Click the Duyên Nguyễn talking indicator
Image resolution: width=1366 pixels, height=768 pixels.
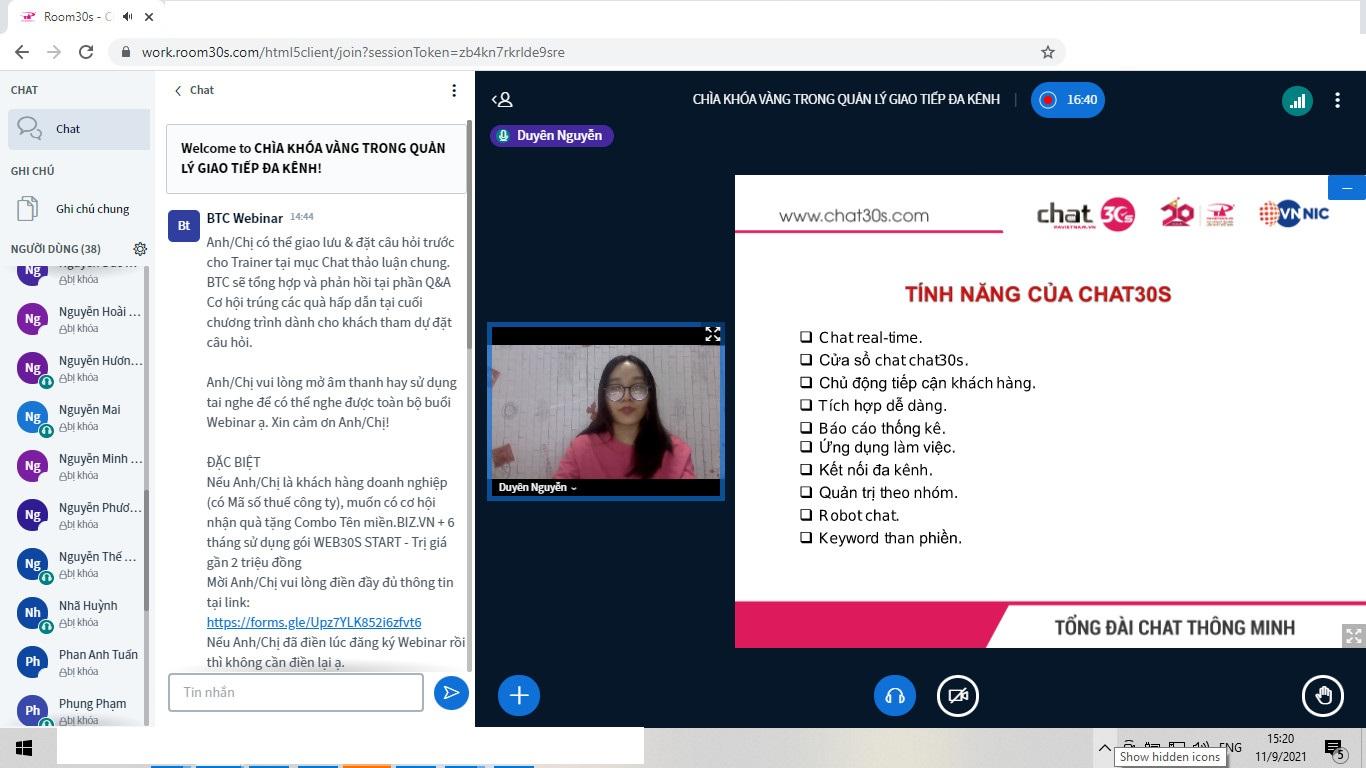coord(552,136)
